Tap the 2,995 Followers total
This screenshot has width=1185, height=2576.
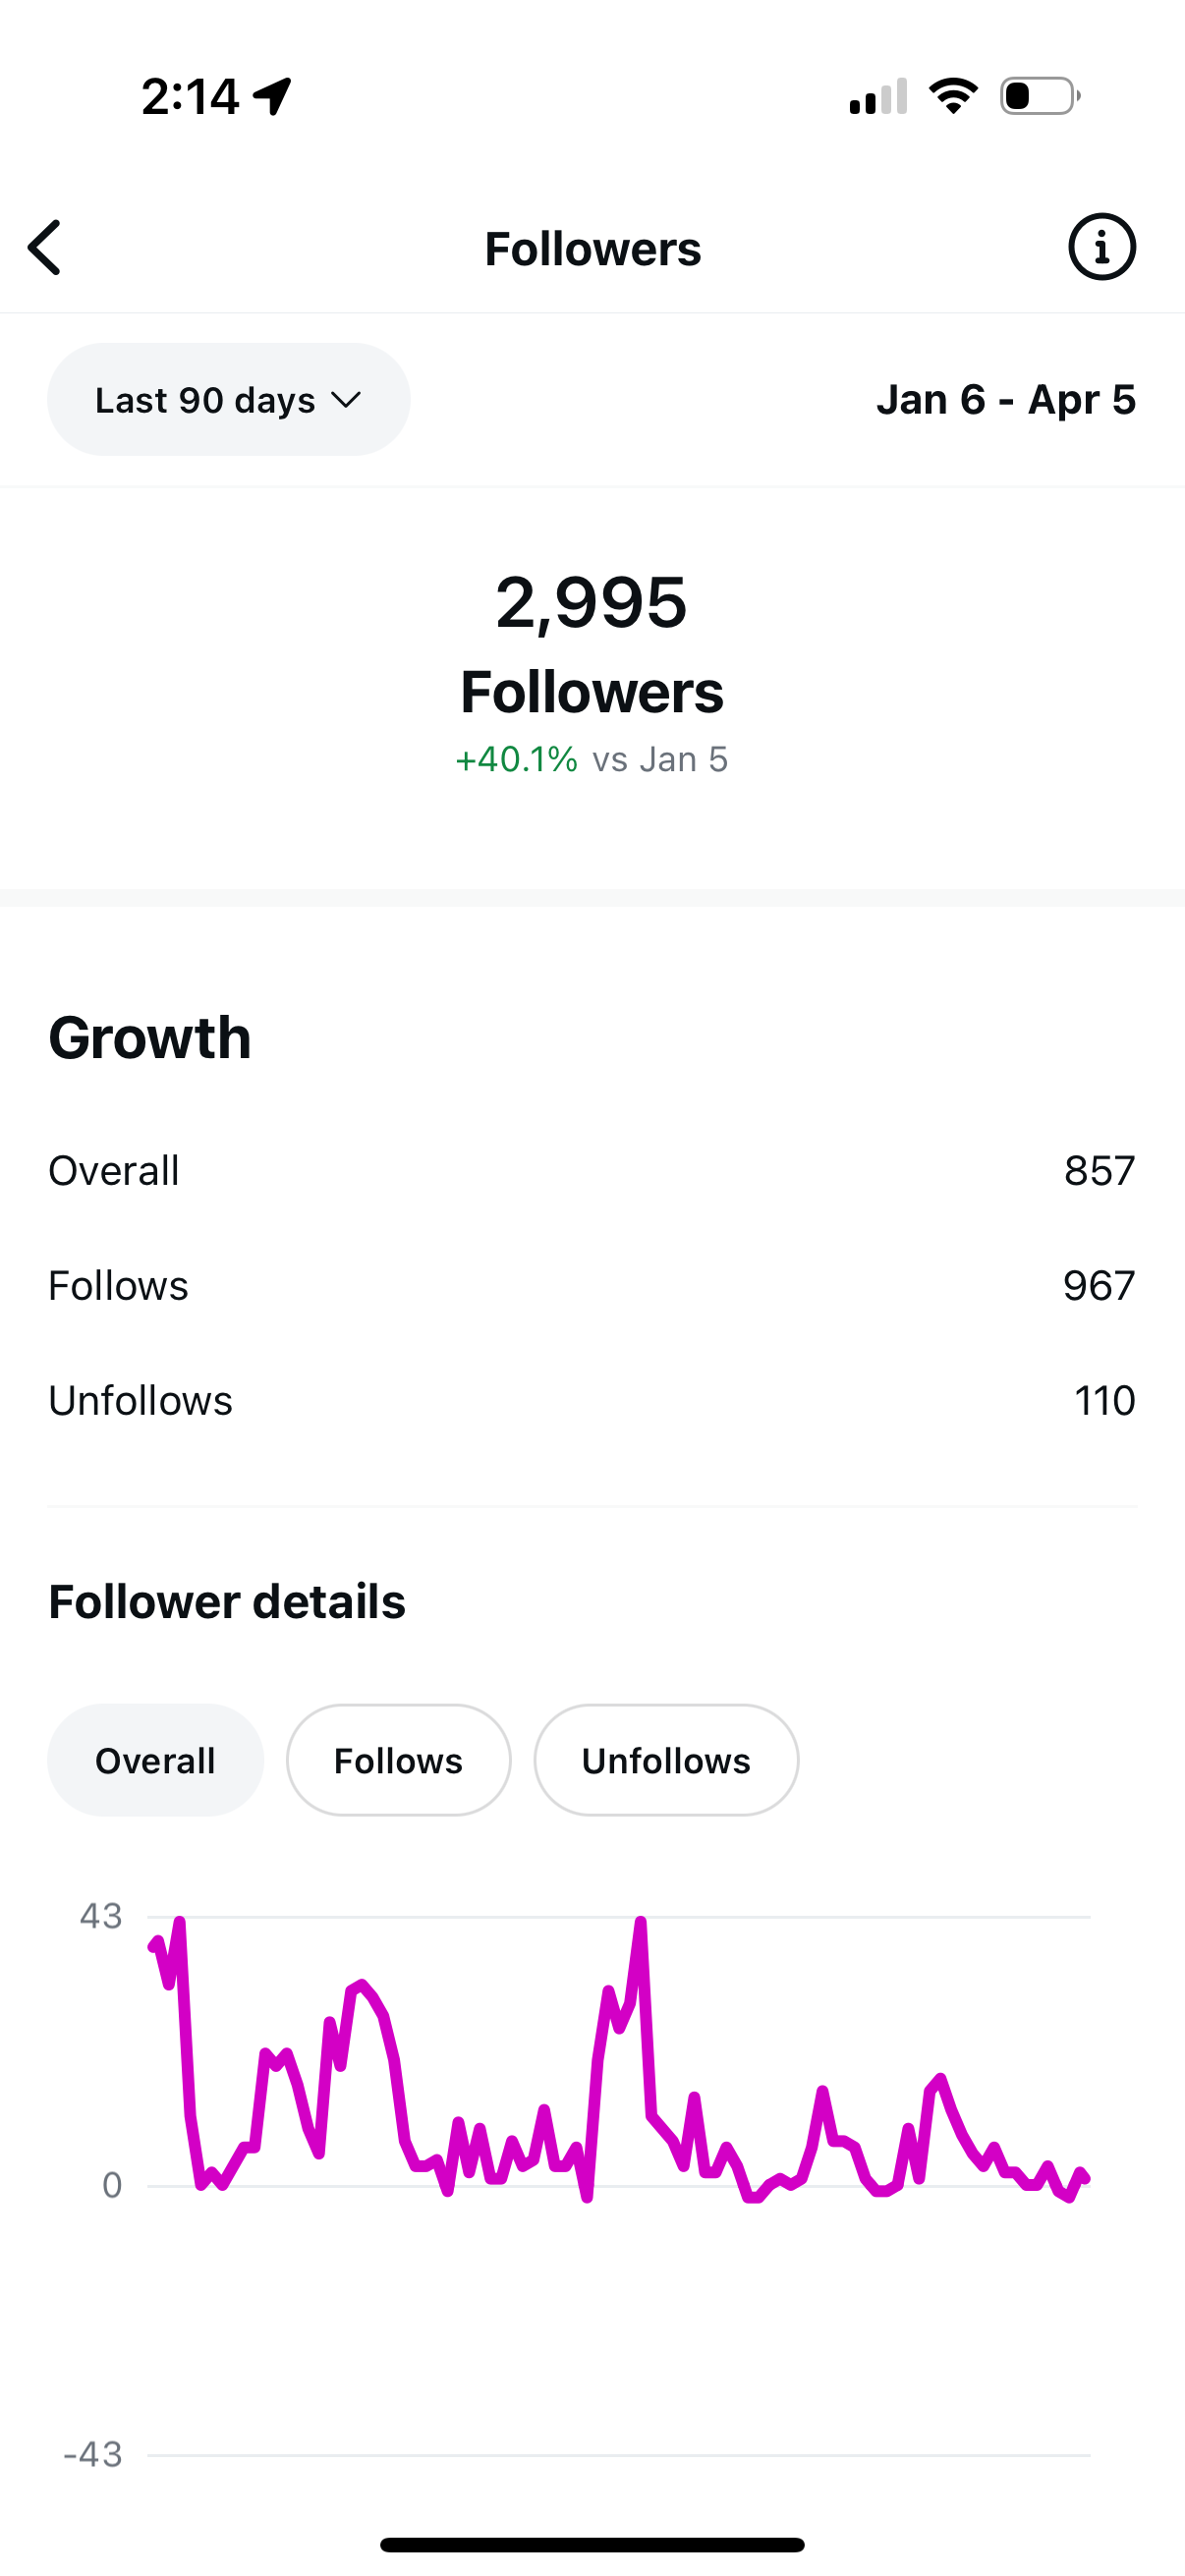click(x=592, y=645)
